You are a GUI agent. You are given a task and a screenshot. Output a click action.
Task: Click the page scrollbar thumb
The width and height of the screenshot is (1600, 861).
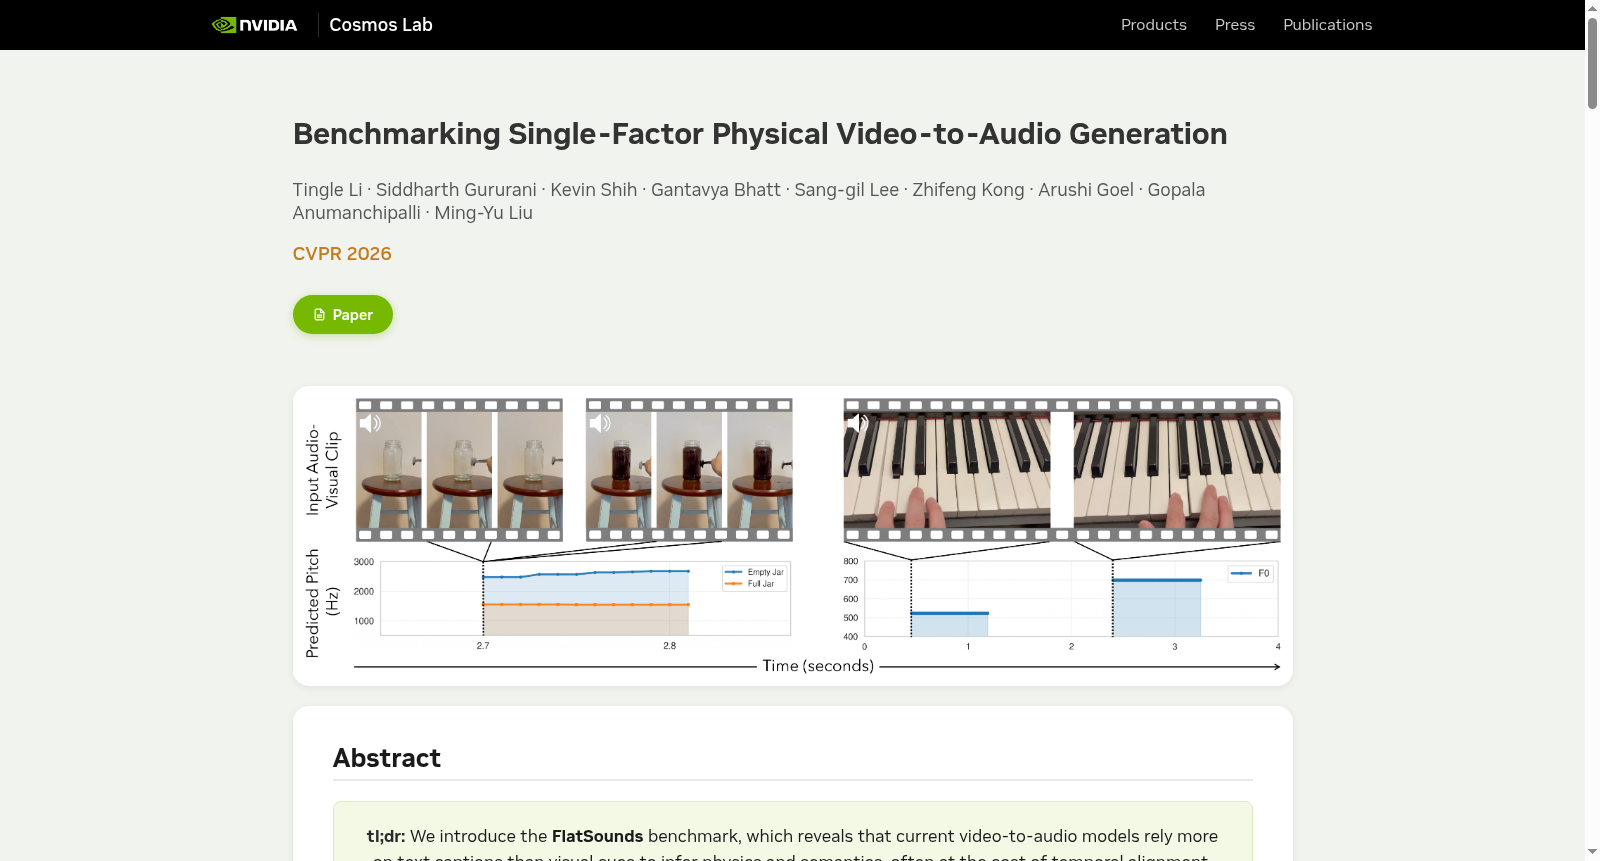(1592, 62)
